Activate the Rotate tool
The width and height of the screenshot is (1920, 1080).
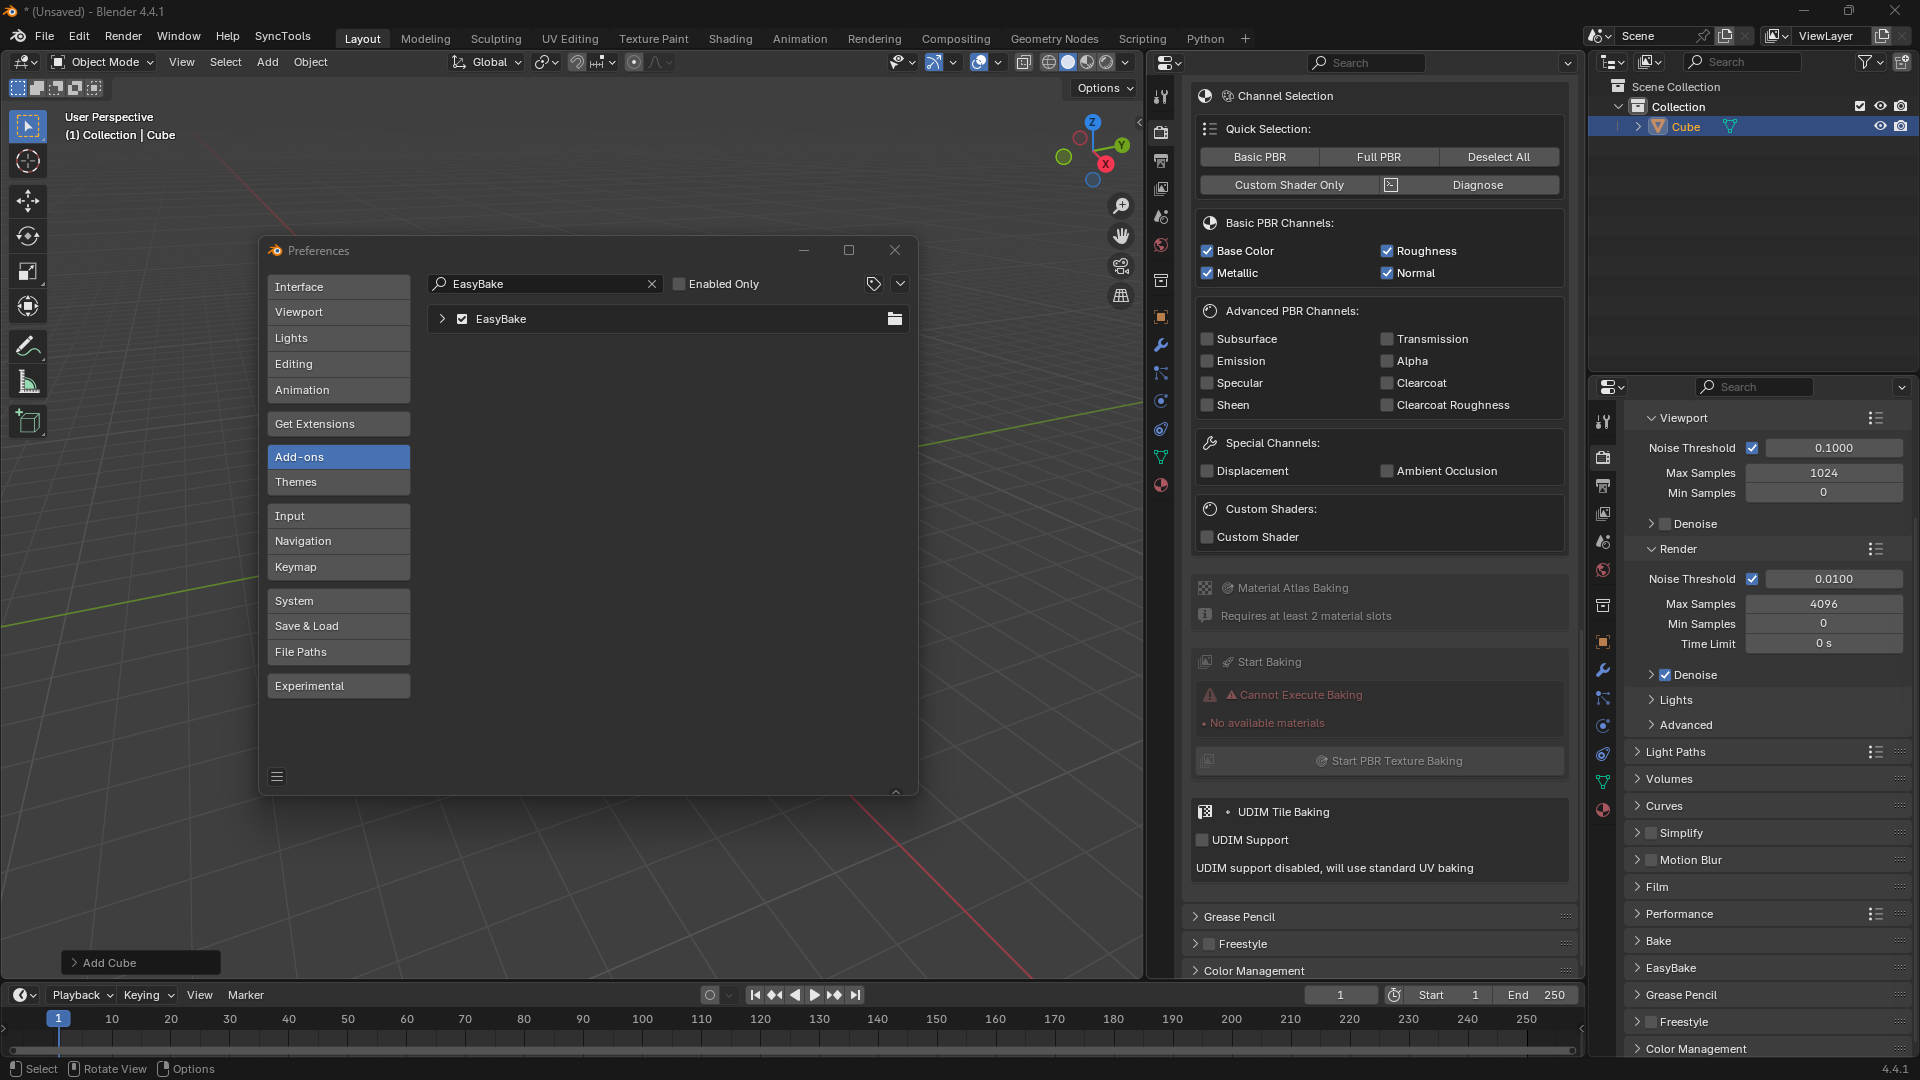[x=28, y=236]
